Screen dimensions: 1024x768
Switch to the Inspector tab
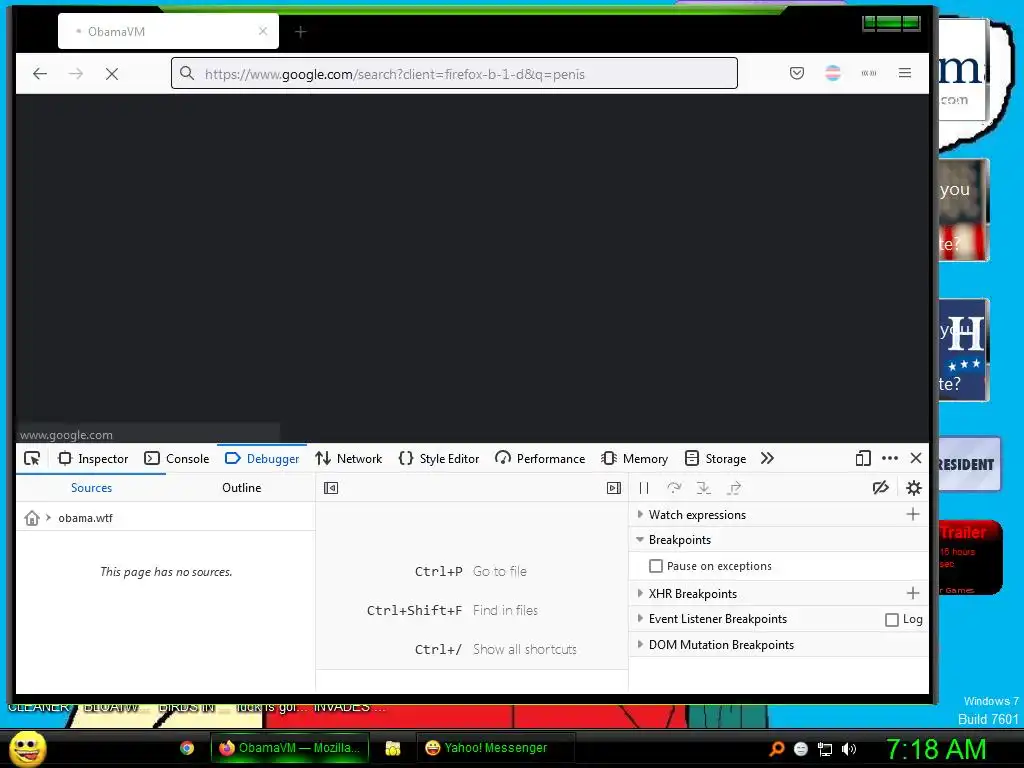tap(93, 458)
